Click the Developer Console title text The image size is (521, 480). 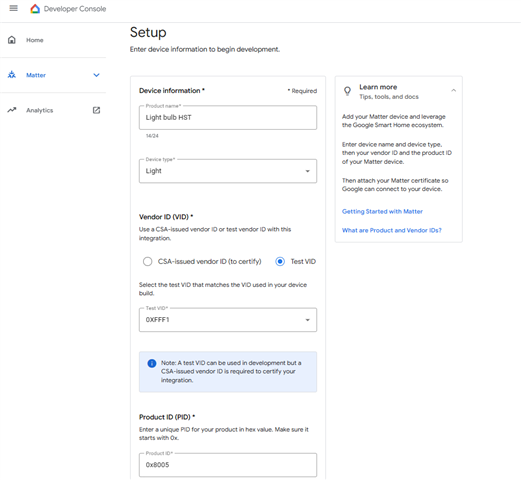(75, 9)
